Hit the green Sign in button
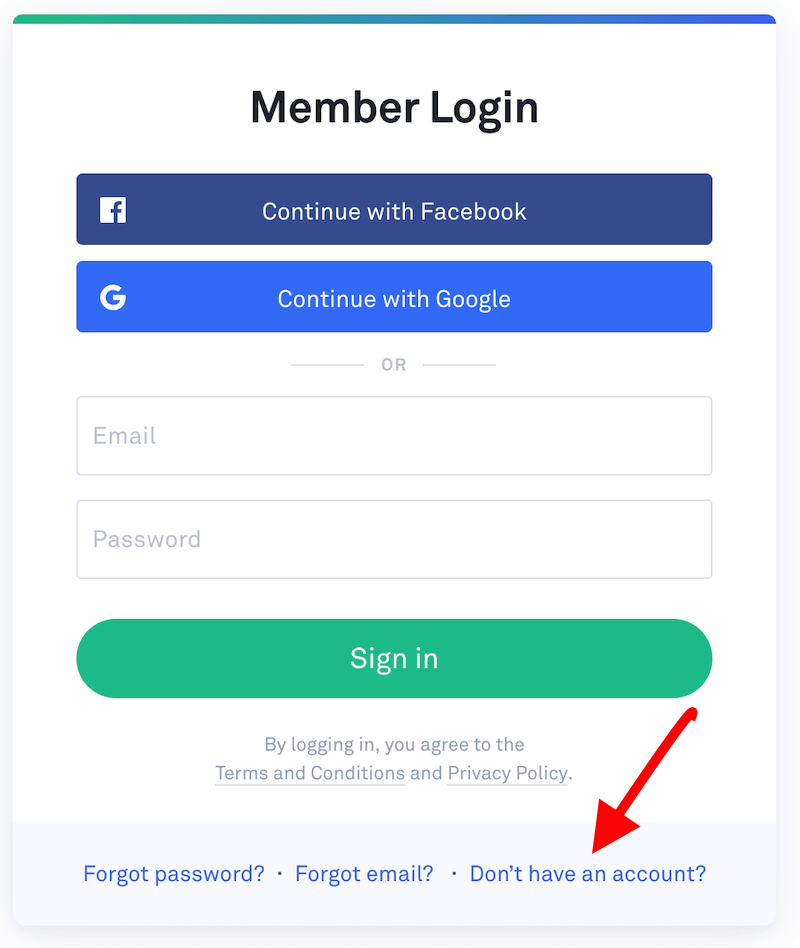This screenshot has height=948, width=800. pos(394,658)
